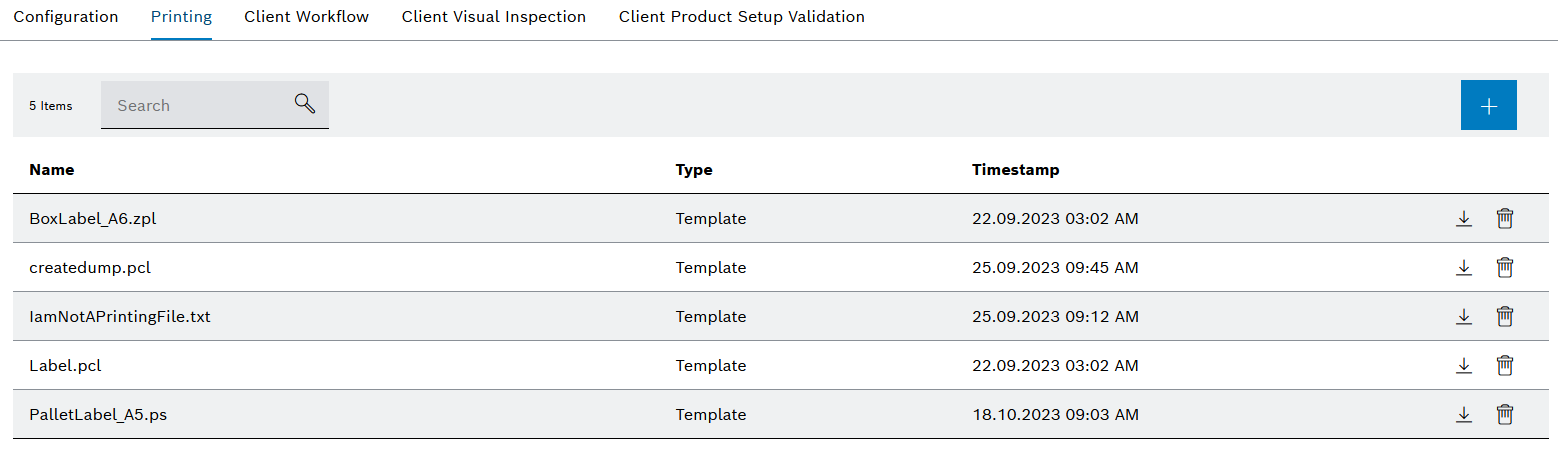Remove PalletLabel_A5.ps with the trash icon
The height and width of the screenshot is (454, 1558).
click(x=1504, y=415)
